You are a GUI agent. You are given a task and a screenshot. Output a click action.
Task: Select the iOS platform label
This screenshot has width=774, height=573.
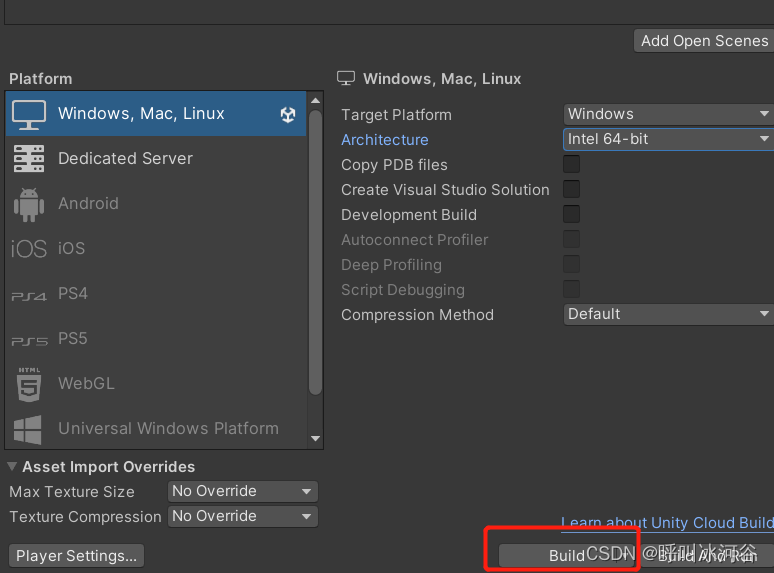72,248
